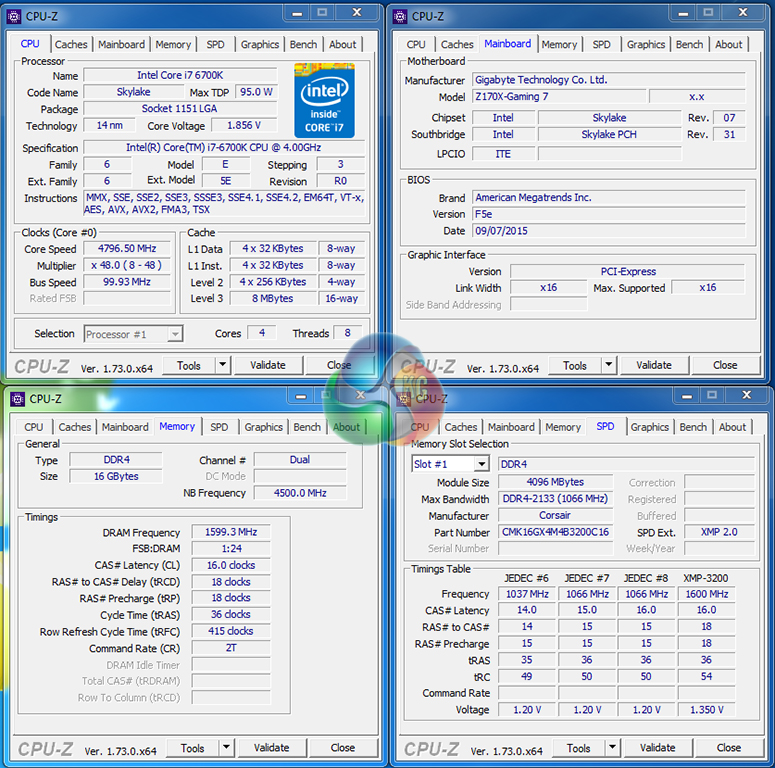
Task: Click Close button in Memory window
Action: [343, 748]
